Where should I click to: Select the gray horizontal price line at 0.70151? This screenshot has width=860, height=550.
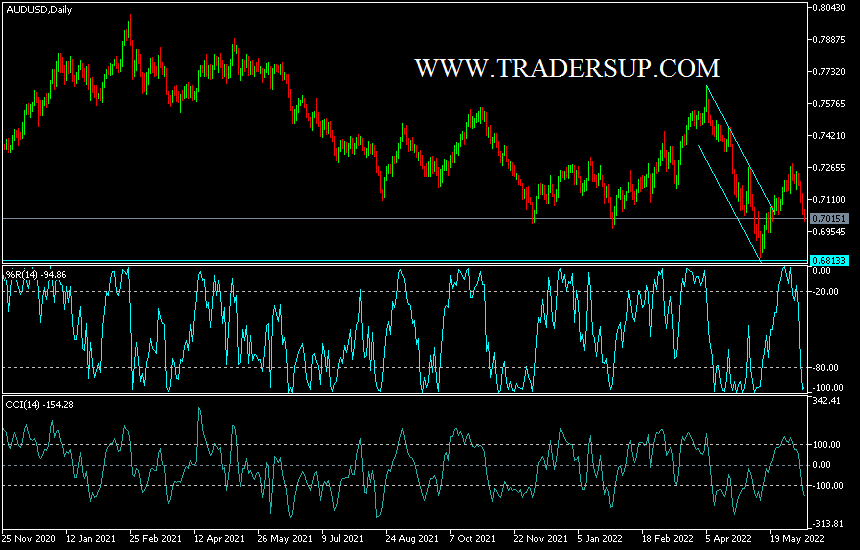point(405,218)
